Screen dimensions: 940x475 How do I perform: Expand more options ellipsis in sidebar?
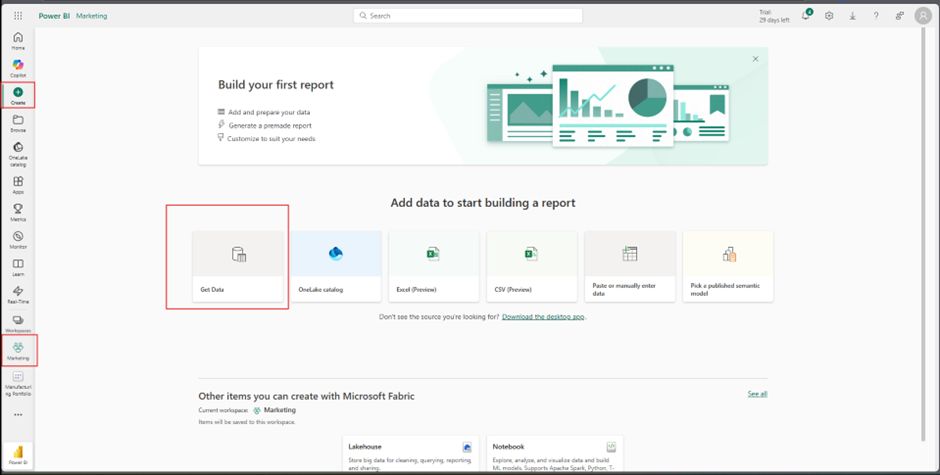click(x=18, y=414)
